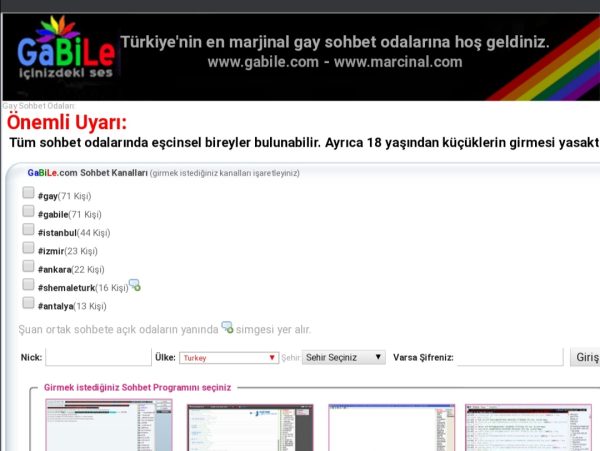Click the #ankara(22 Kişi) channel label

tap(71, 270)
